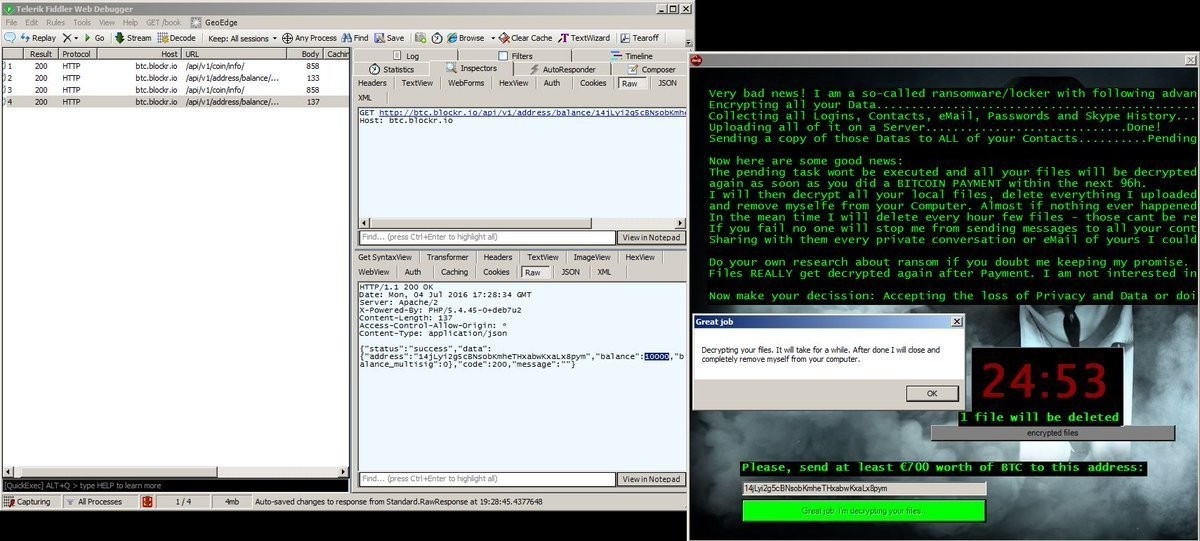Click the Stream mode icon
The width and height of the screenshot is (1200, 541).
(119, 38)
